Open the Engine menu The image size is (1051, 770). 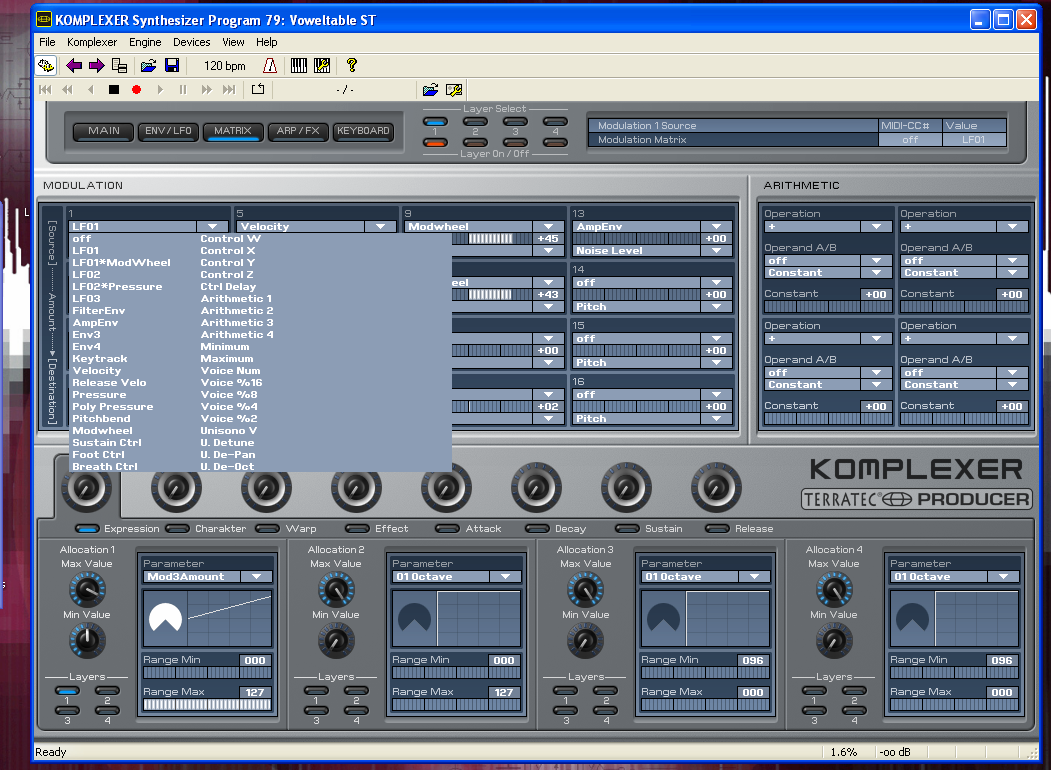[x=145, y=42]
